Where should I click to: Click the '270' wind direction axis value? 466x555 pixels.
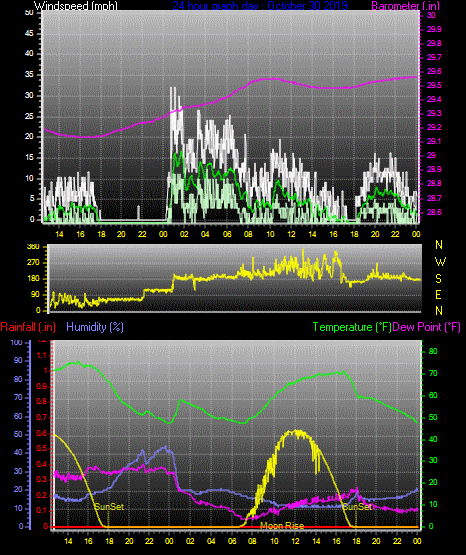[x=33, y=263]
